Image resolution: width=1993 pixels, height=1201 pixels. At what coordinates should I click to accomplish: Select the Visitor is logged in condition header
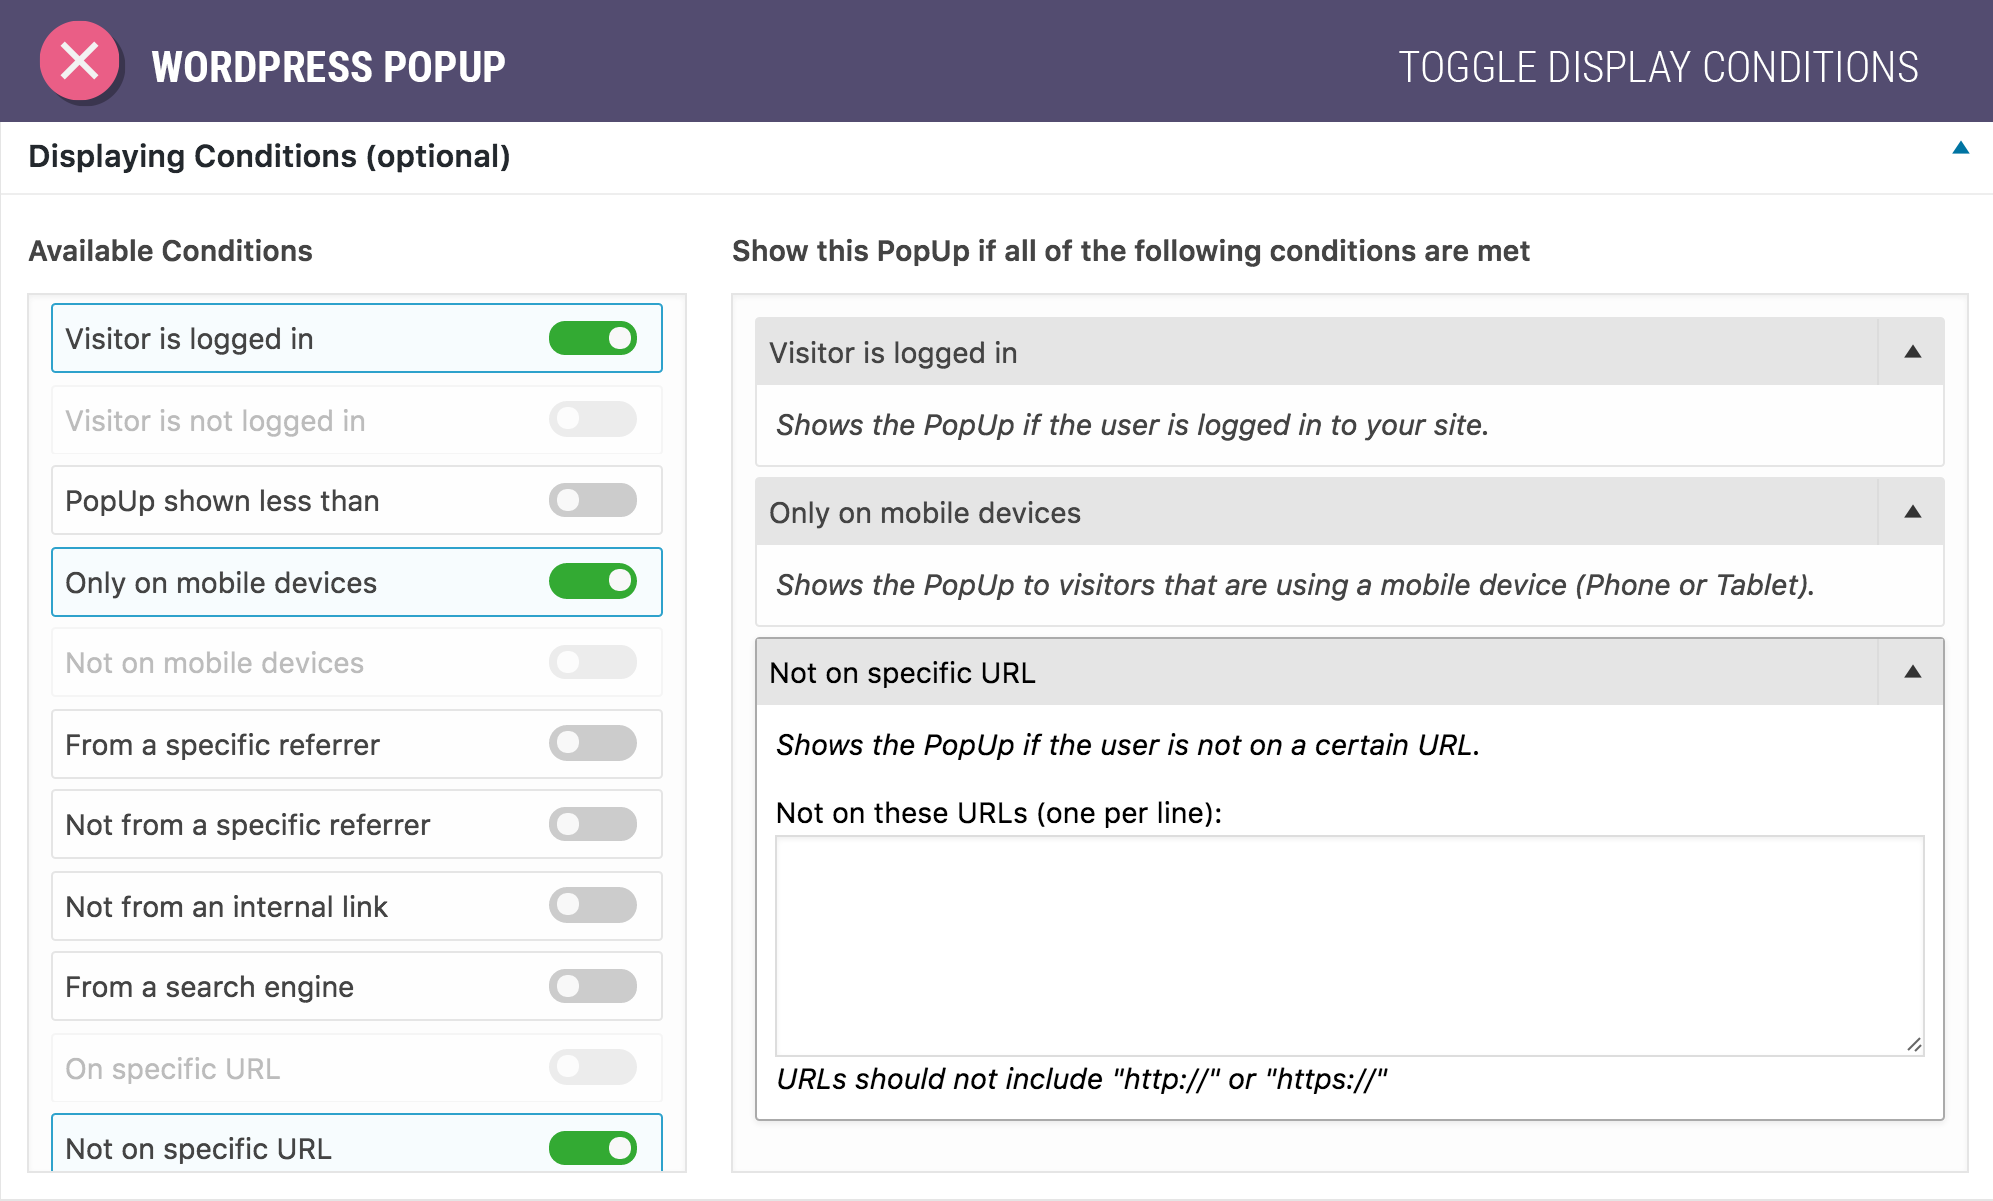tap(1317, 352)
